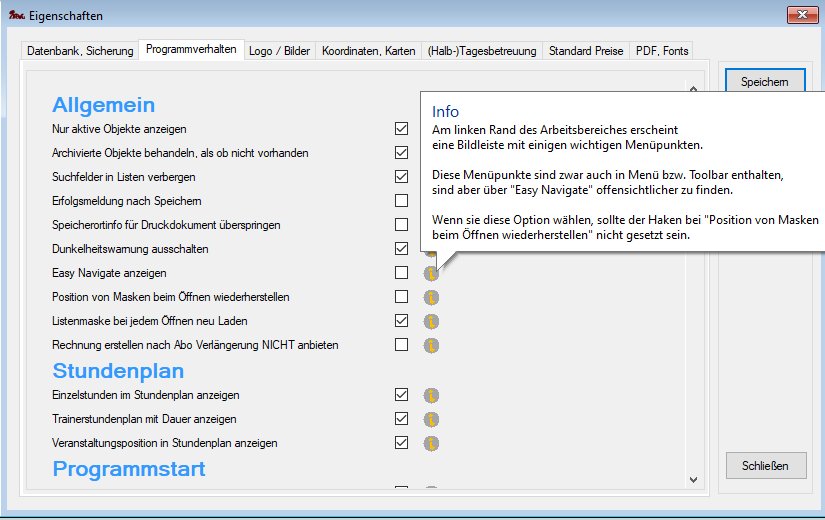This screenshot has width=825, height=520.
Task: Show info for Listenmaske bei jedem Öffnen
Action: 431,321
